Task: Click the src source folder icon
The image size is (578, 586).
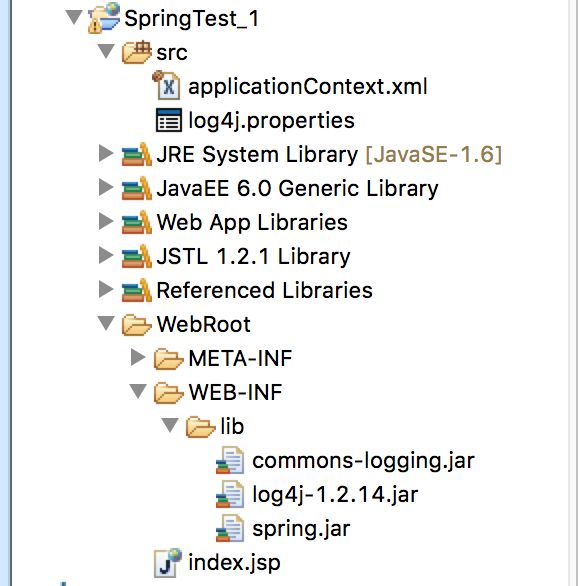Action: pyautogui.click(x=137, y=52)
